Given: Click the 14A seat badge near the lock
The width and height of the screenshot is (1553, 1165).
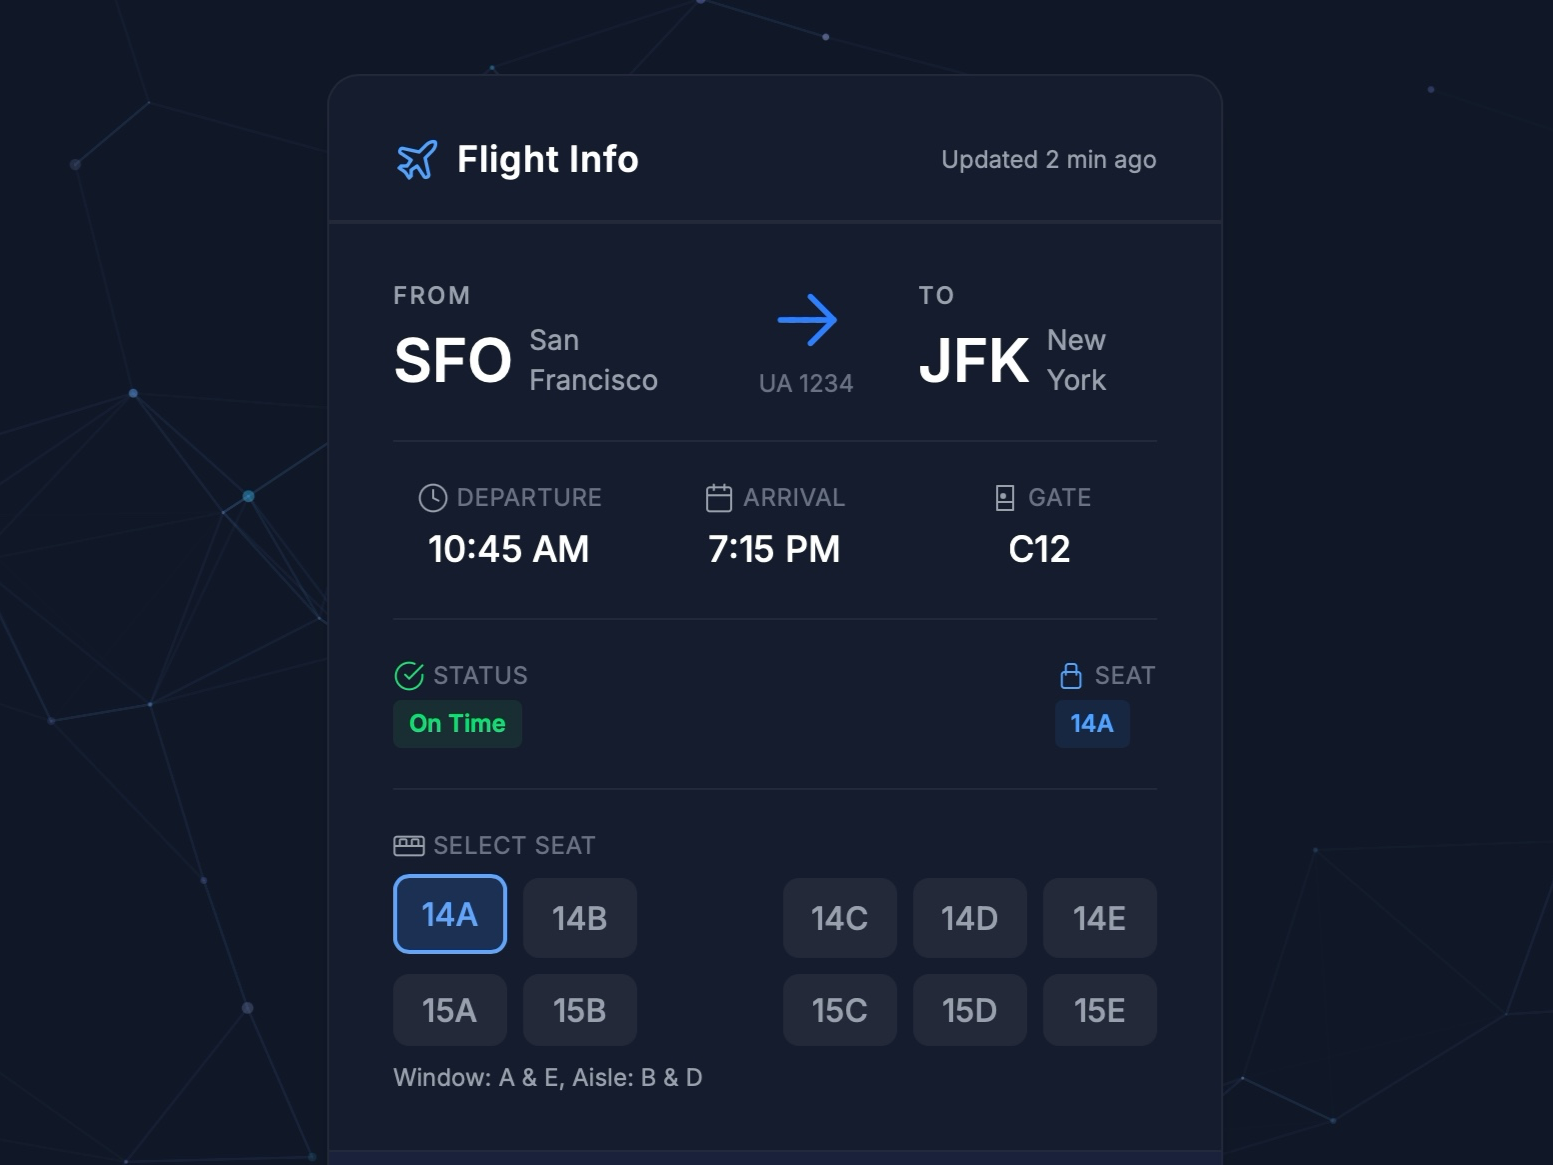Looking at the screenshot, I should tap(1092, 723).
